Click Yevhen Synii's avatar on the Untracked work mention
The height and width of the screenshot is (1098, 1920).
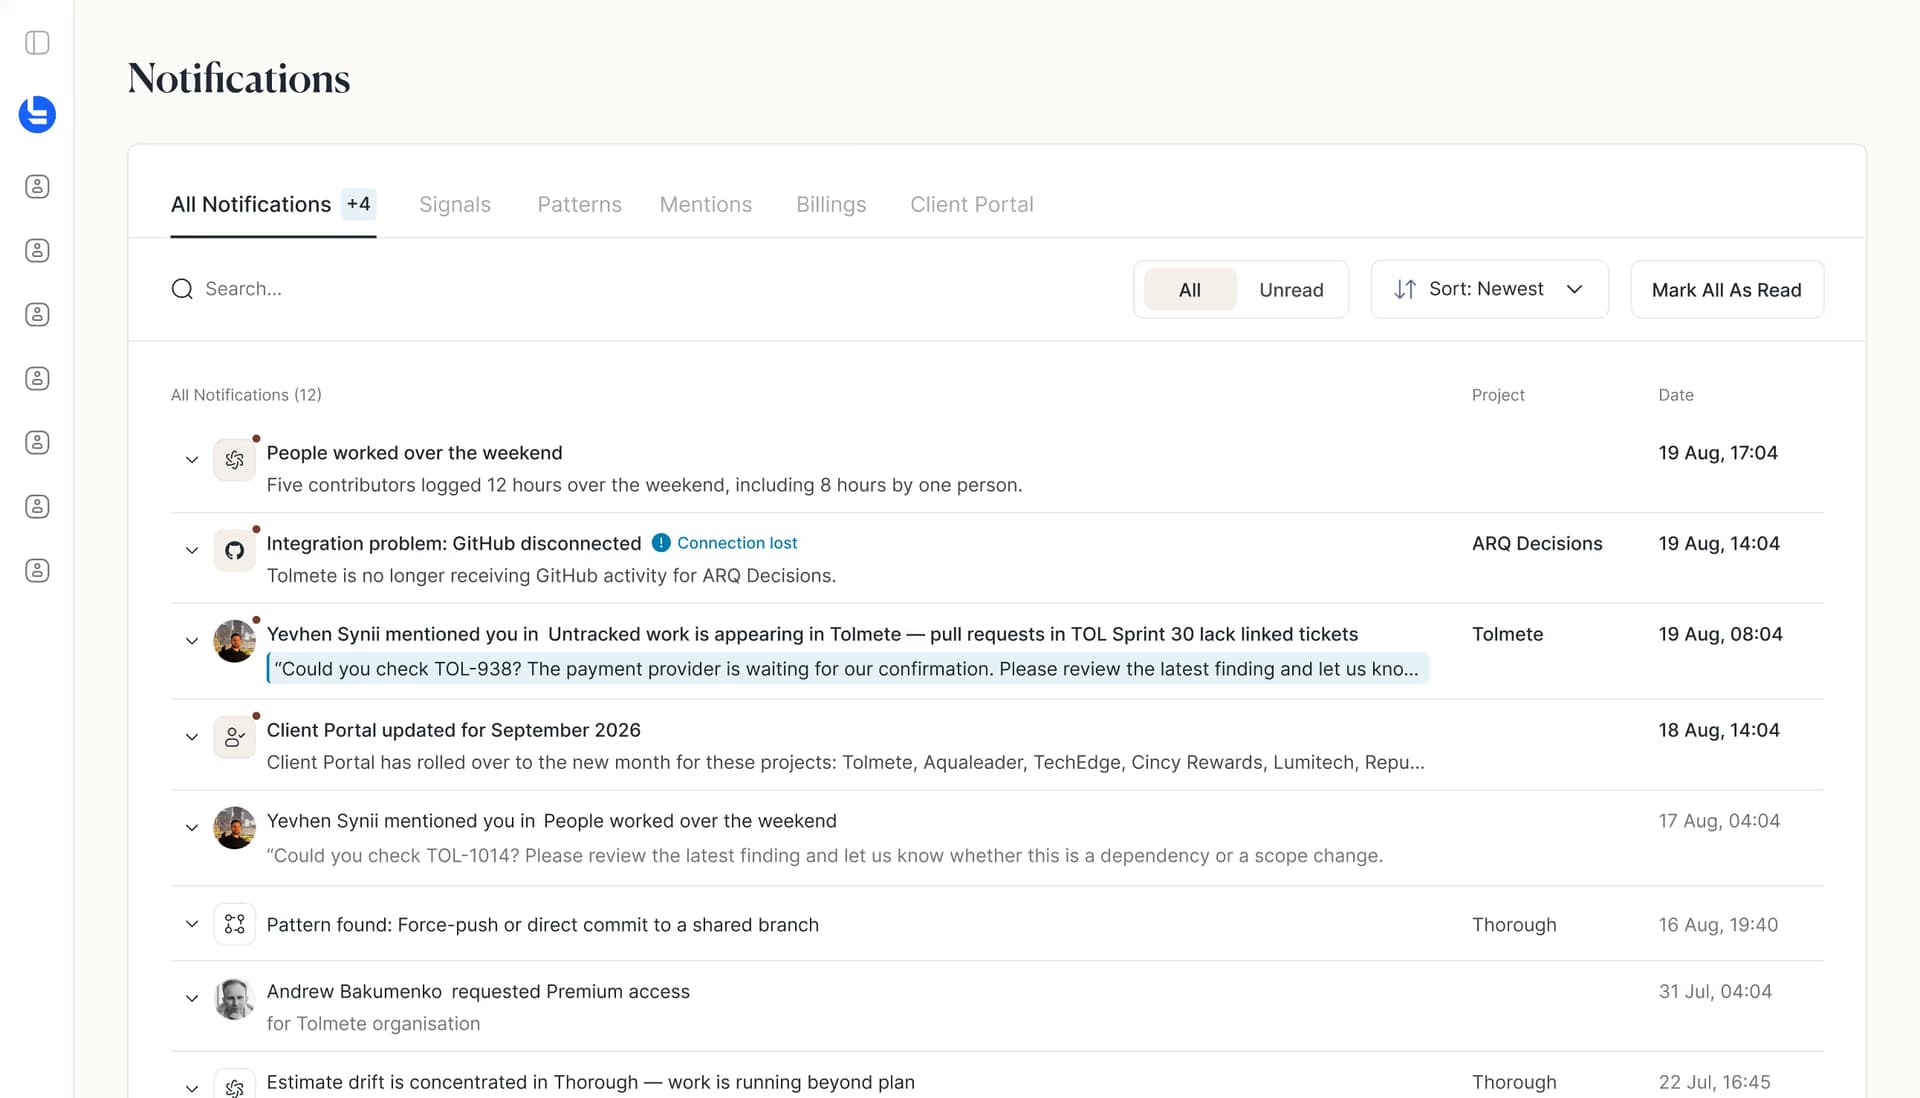(235, 641)
